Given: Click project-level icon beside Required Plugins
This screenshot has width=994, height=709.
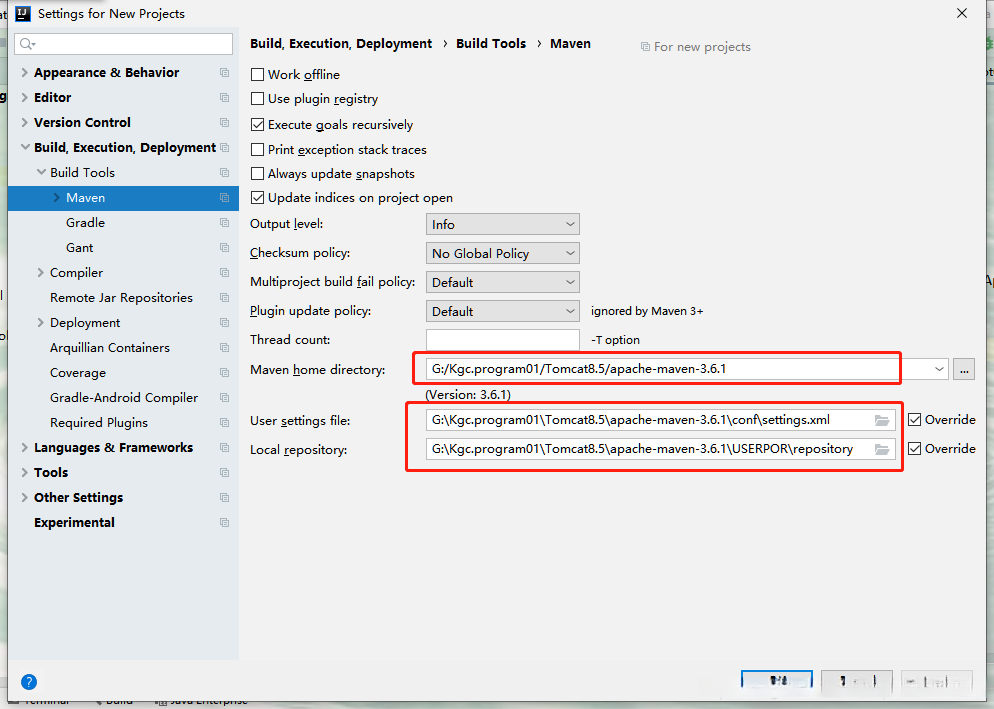Looking at the screenshot, I should pyautogui.click(x=224, y=422).
